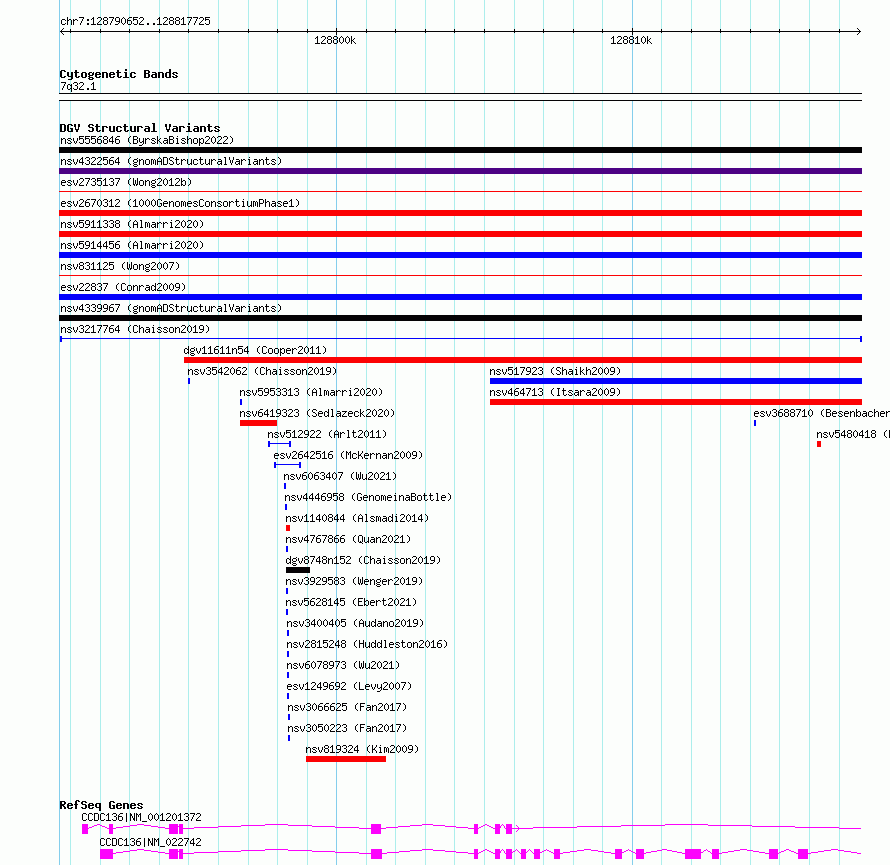Viewport: 890px width, 865px height.
Task: Click nsv6078973 (Wu2021) label
Action: (x=343, y=665)
